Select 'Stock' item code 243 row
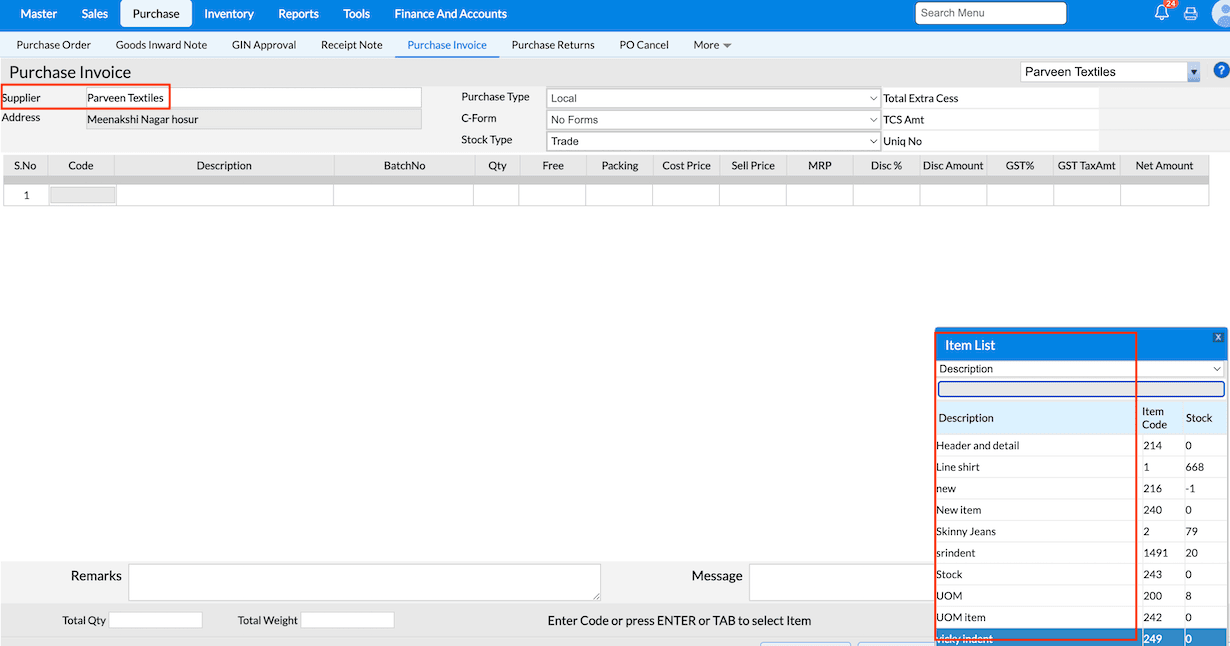Screen dimensions: 1230x646 click(1081, 575)
